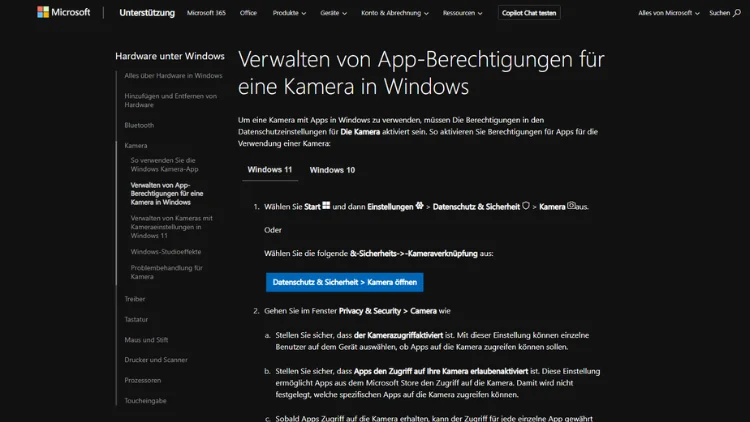
Task: Open Hinzufügen und Entfernen von Hardware
Action: [171, 100]
